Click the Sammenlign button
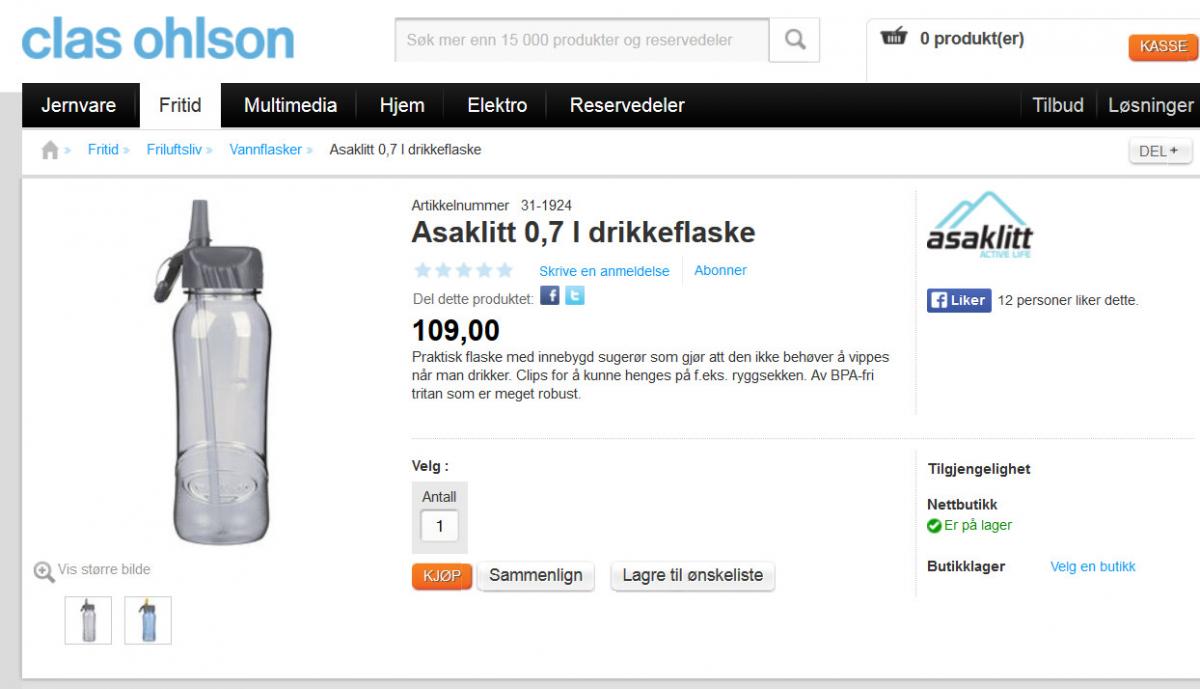The width and height of the screenshot is (1200, 689). tap(535, 576)
